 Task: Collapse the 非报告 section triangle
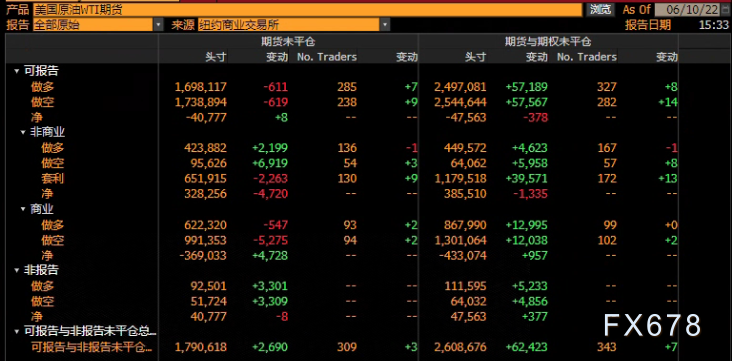coord(17,270)
